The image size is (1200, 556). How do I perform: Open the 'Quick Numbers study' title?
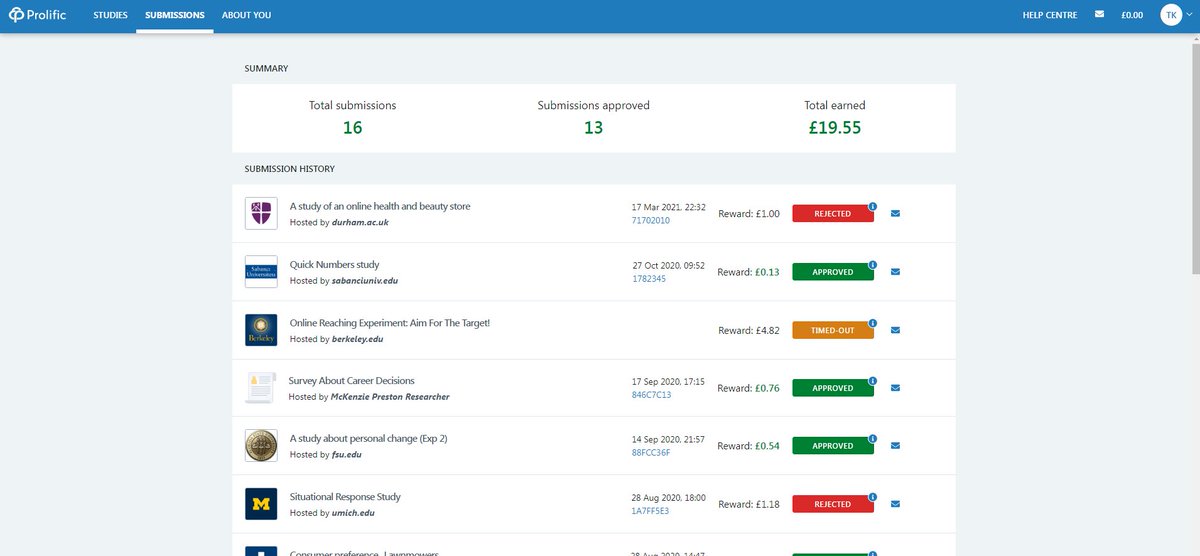point(335,264)
